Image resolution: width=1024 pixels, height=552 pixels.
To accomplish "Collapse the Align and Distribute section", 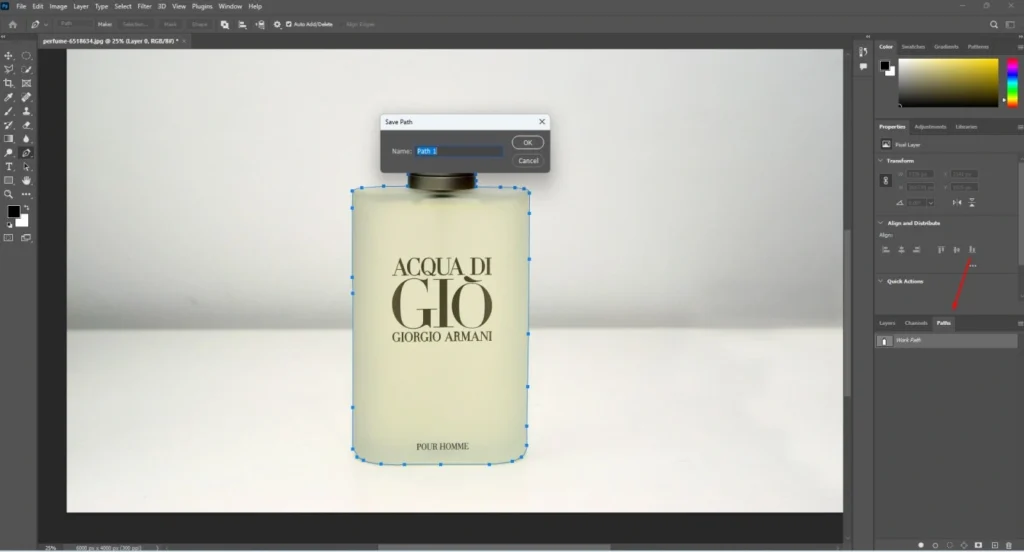I will tap(880, 223).
